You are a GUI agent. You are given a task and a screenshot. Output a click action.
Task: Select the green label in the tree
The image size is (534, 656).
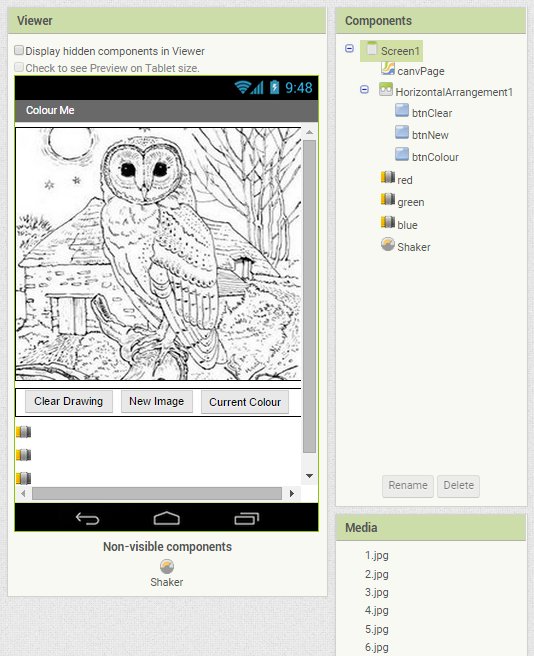point(411,202)
